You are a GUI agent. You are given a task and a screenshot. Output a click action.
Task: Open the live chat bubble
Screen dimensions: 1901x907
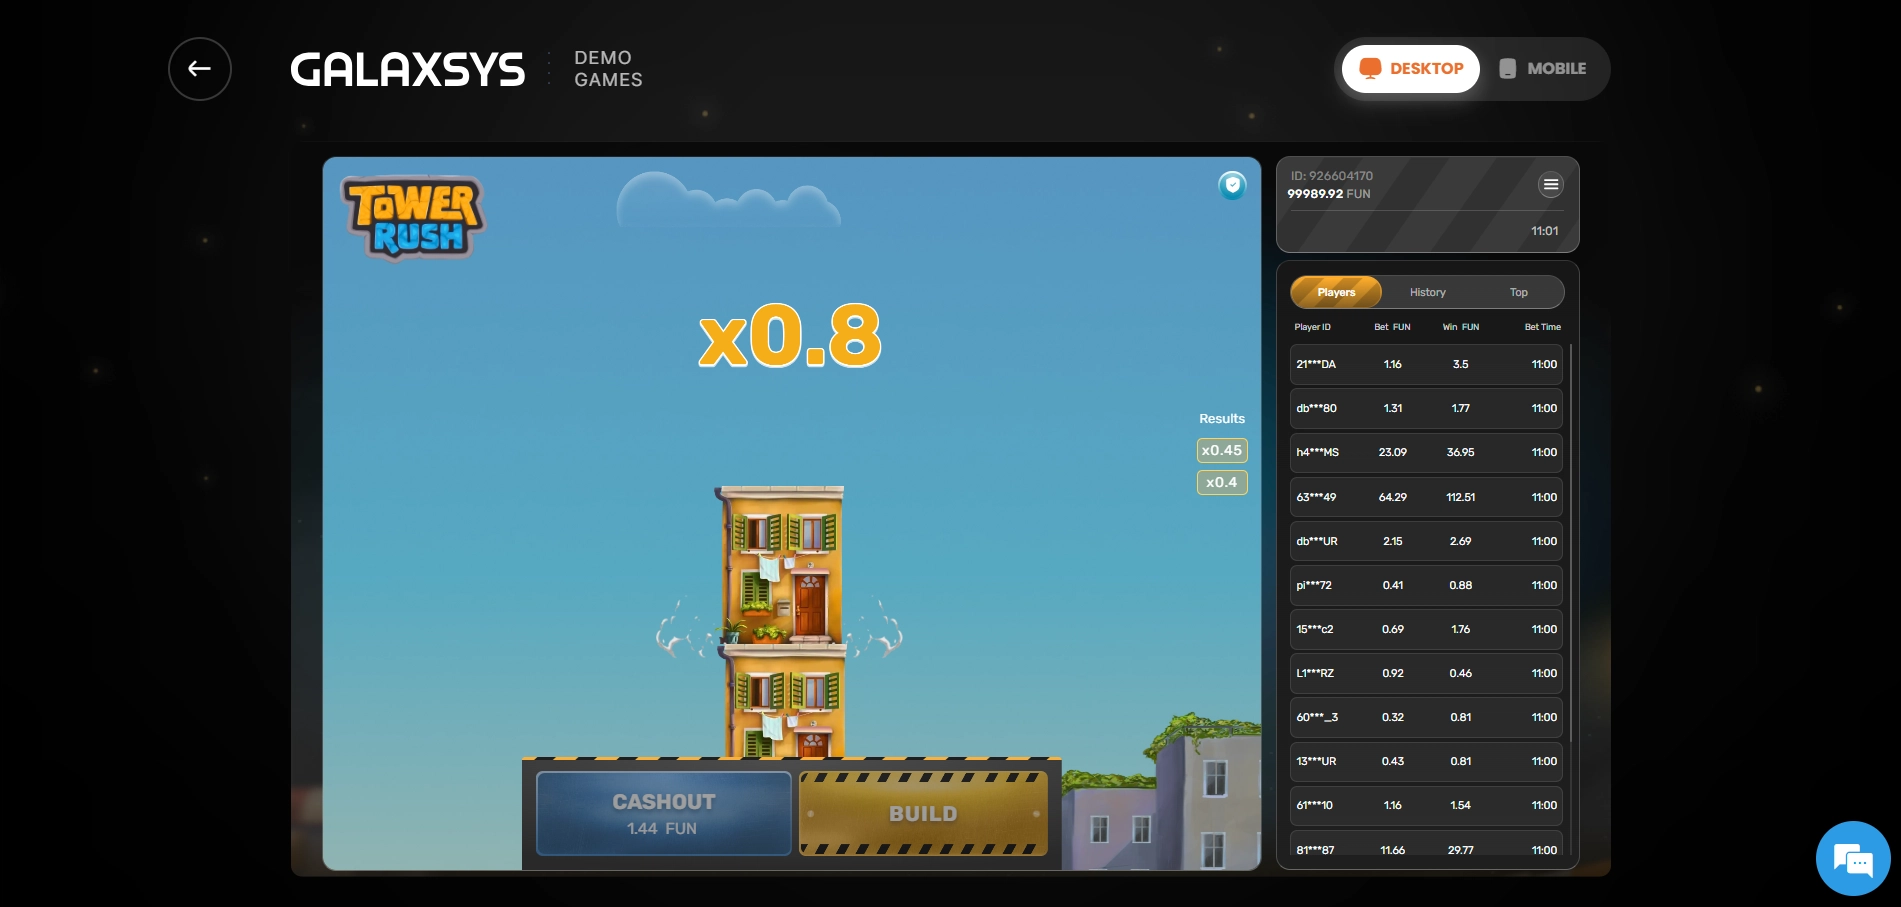coord(1853,858)
